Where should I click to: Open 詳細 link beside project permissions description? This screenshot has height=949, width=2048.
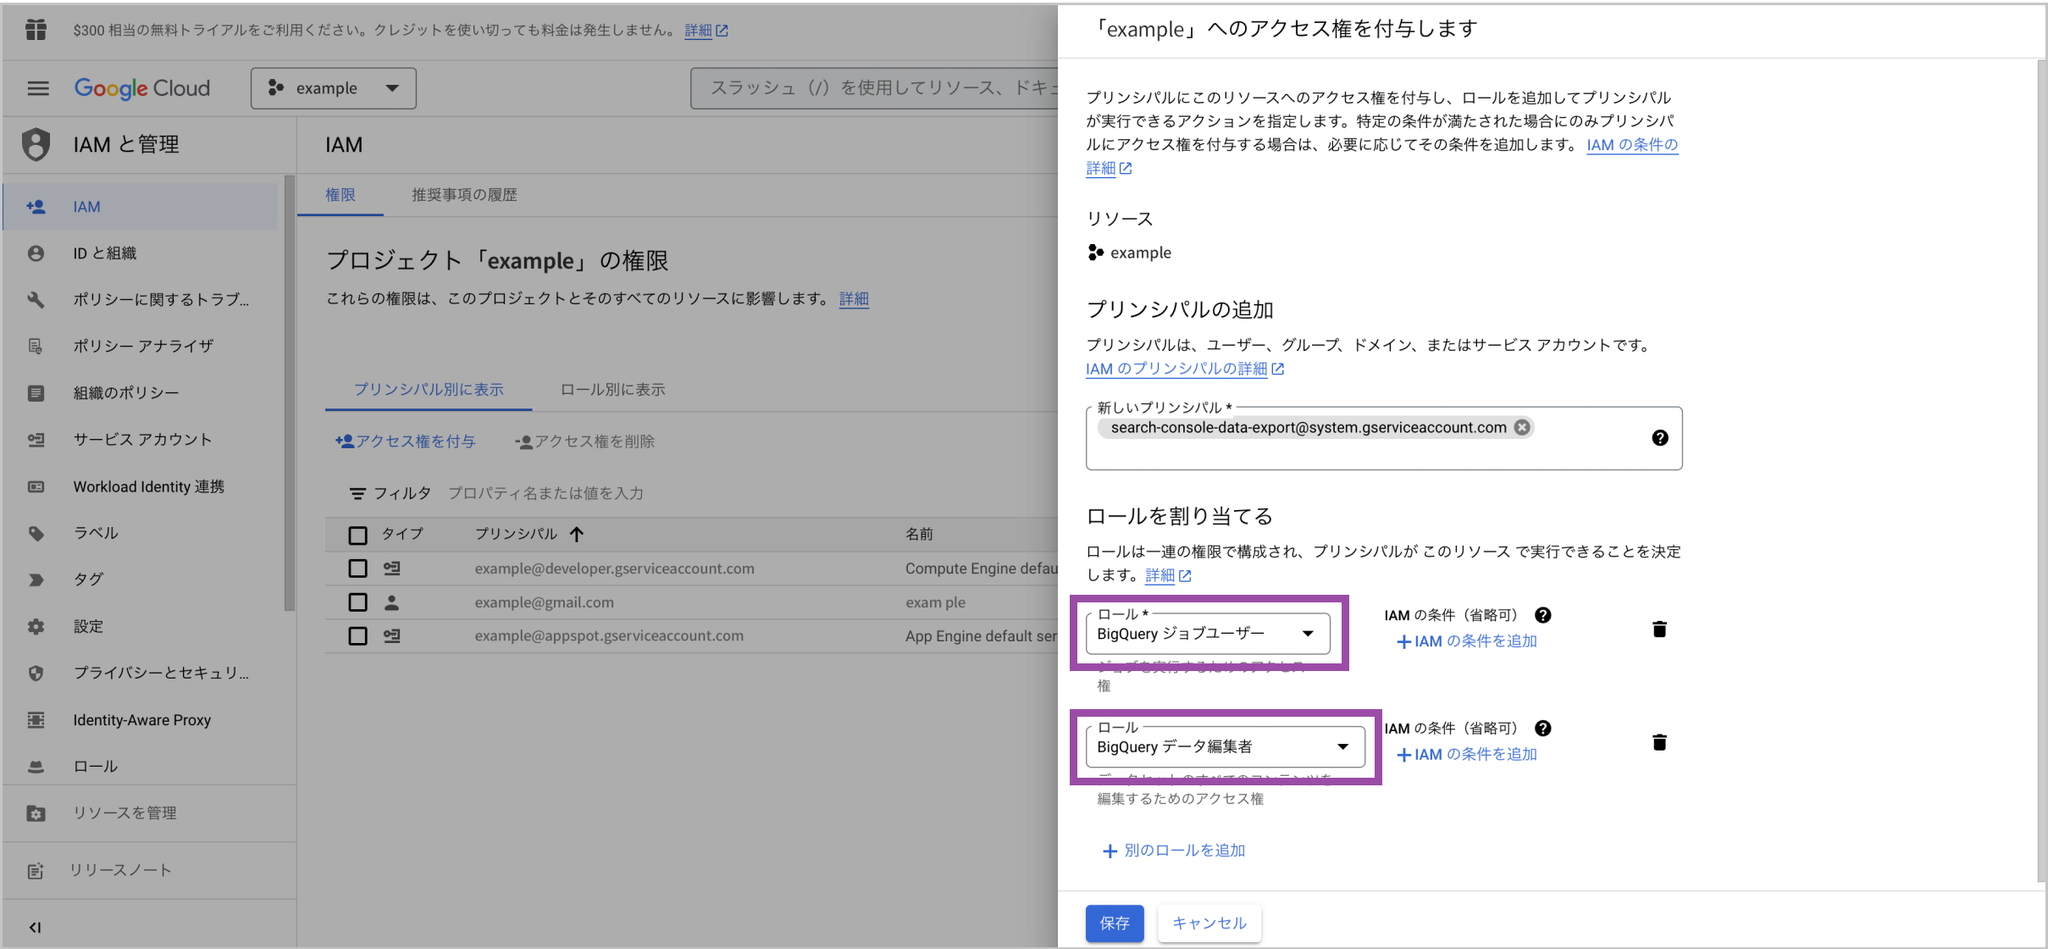853,298
